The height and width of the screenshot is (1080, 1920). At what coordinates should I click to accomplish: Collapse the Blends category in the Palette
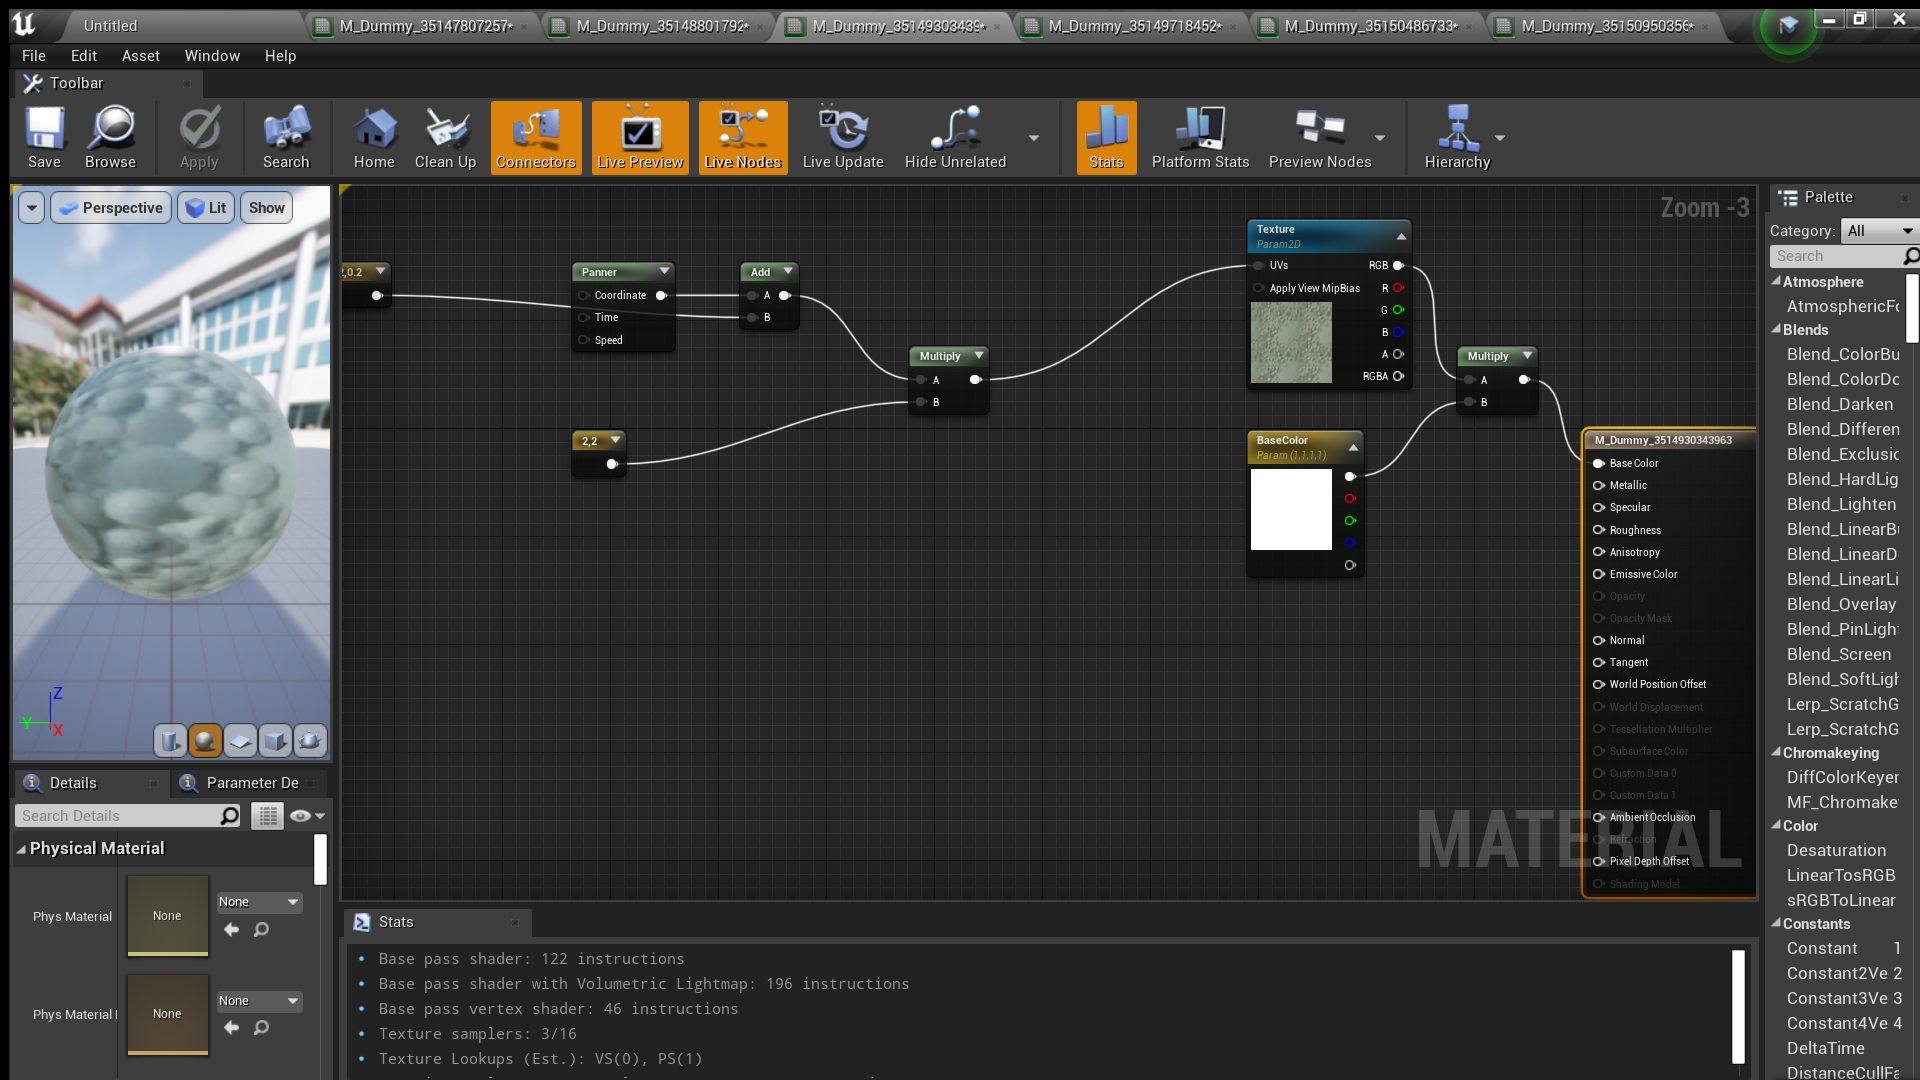(x=1777, y=330)
